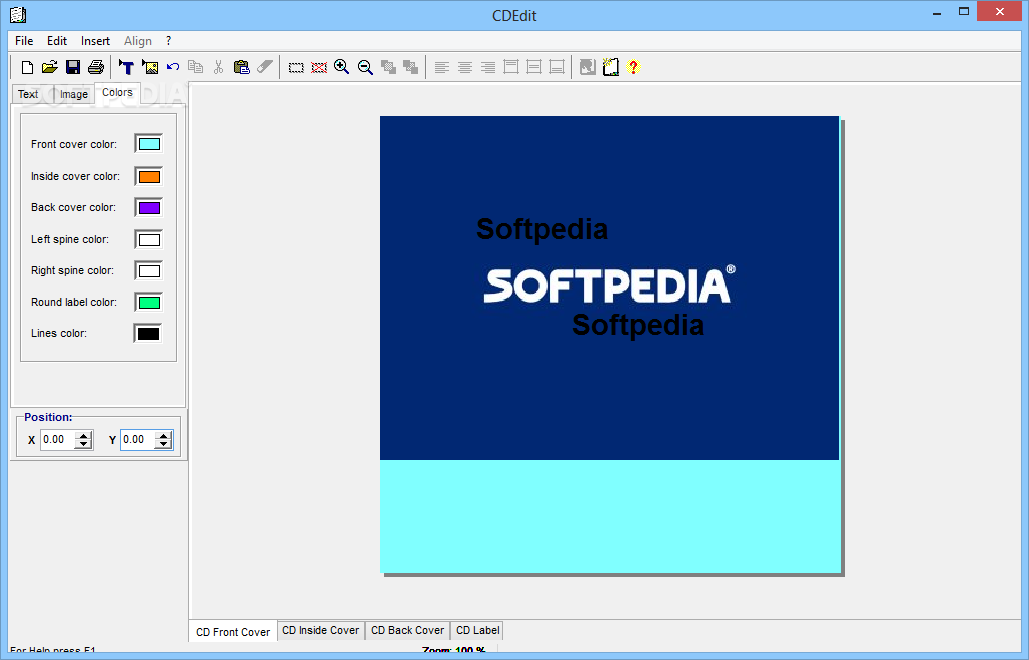Align text left with the toolbar icon
This screenshot has width=1029, height=660.
click(x=442, y=67)
